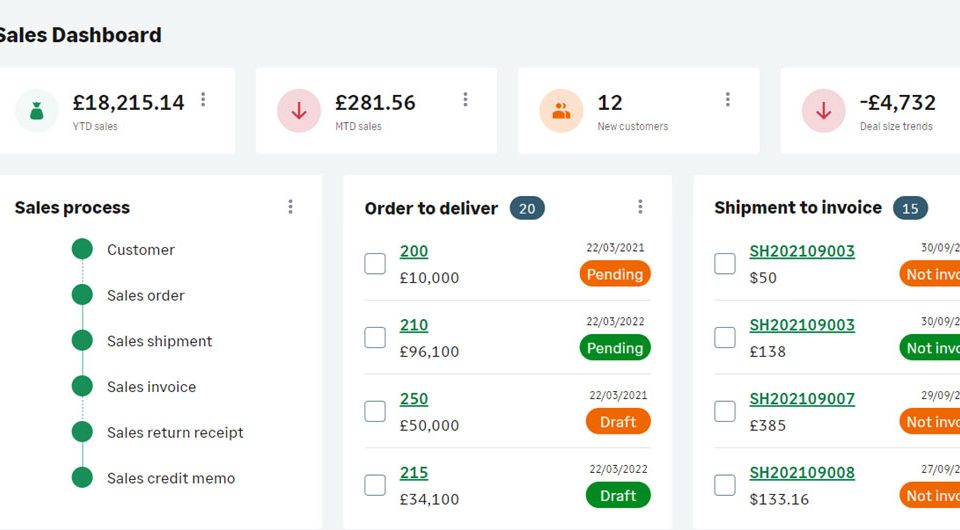The height and width of the screenshot is (530, 960).
Task: Open the Order to deliver panel options
Action: 640,207
